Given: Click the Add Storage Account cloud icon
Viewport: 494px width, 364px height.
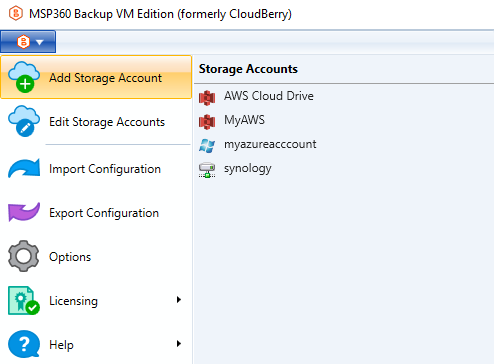Looking at the screenshot, I should [24, 77].
